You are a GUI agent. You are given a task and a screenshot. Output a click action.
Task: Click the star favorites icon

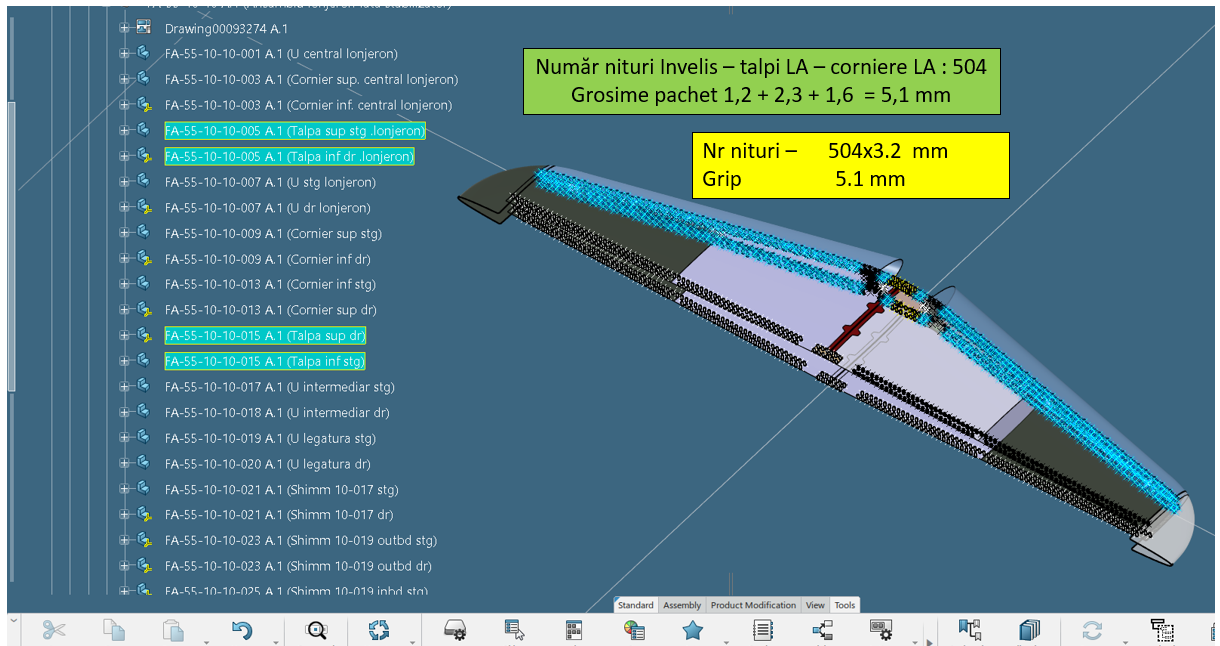coord(692,630)
